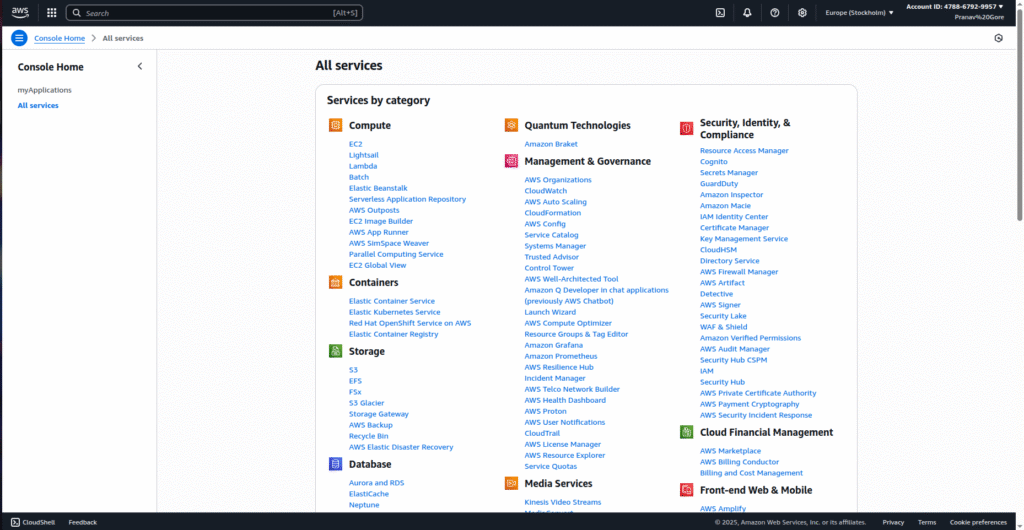The height and width of the screenshot is (530, 1024).
Task: Open the IAM service link
Action: [x=707, y=371]
